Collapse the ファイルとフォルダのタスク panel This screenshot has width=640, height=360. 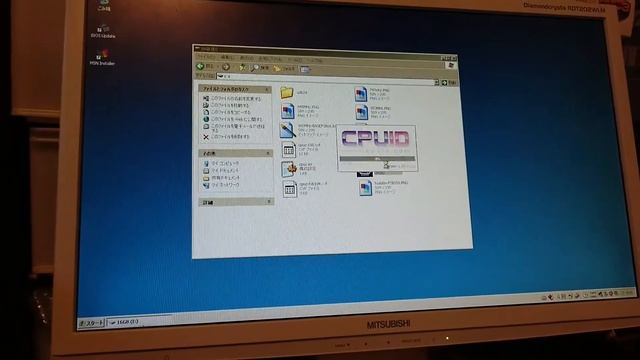(267, 89)
